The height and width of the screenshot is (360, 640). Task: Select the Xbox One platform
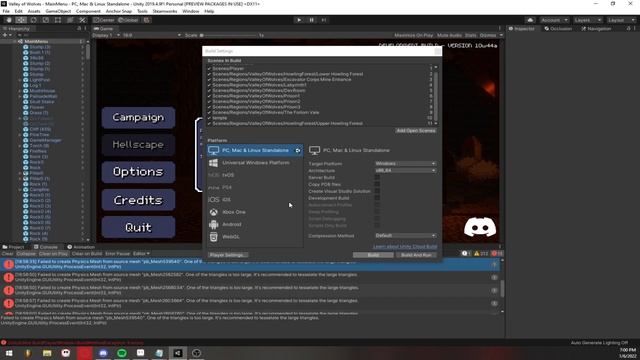click(x=255, y=212)
